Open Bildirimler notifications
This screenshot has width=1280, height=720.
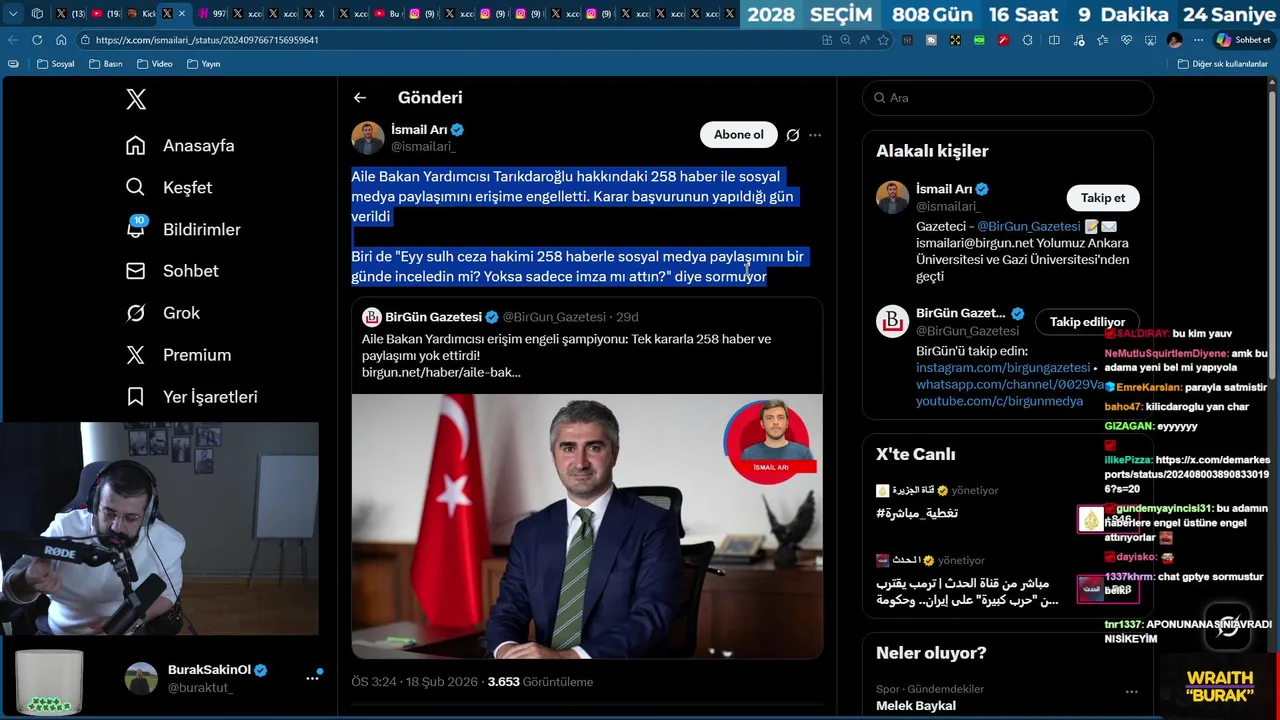point(183,229)
